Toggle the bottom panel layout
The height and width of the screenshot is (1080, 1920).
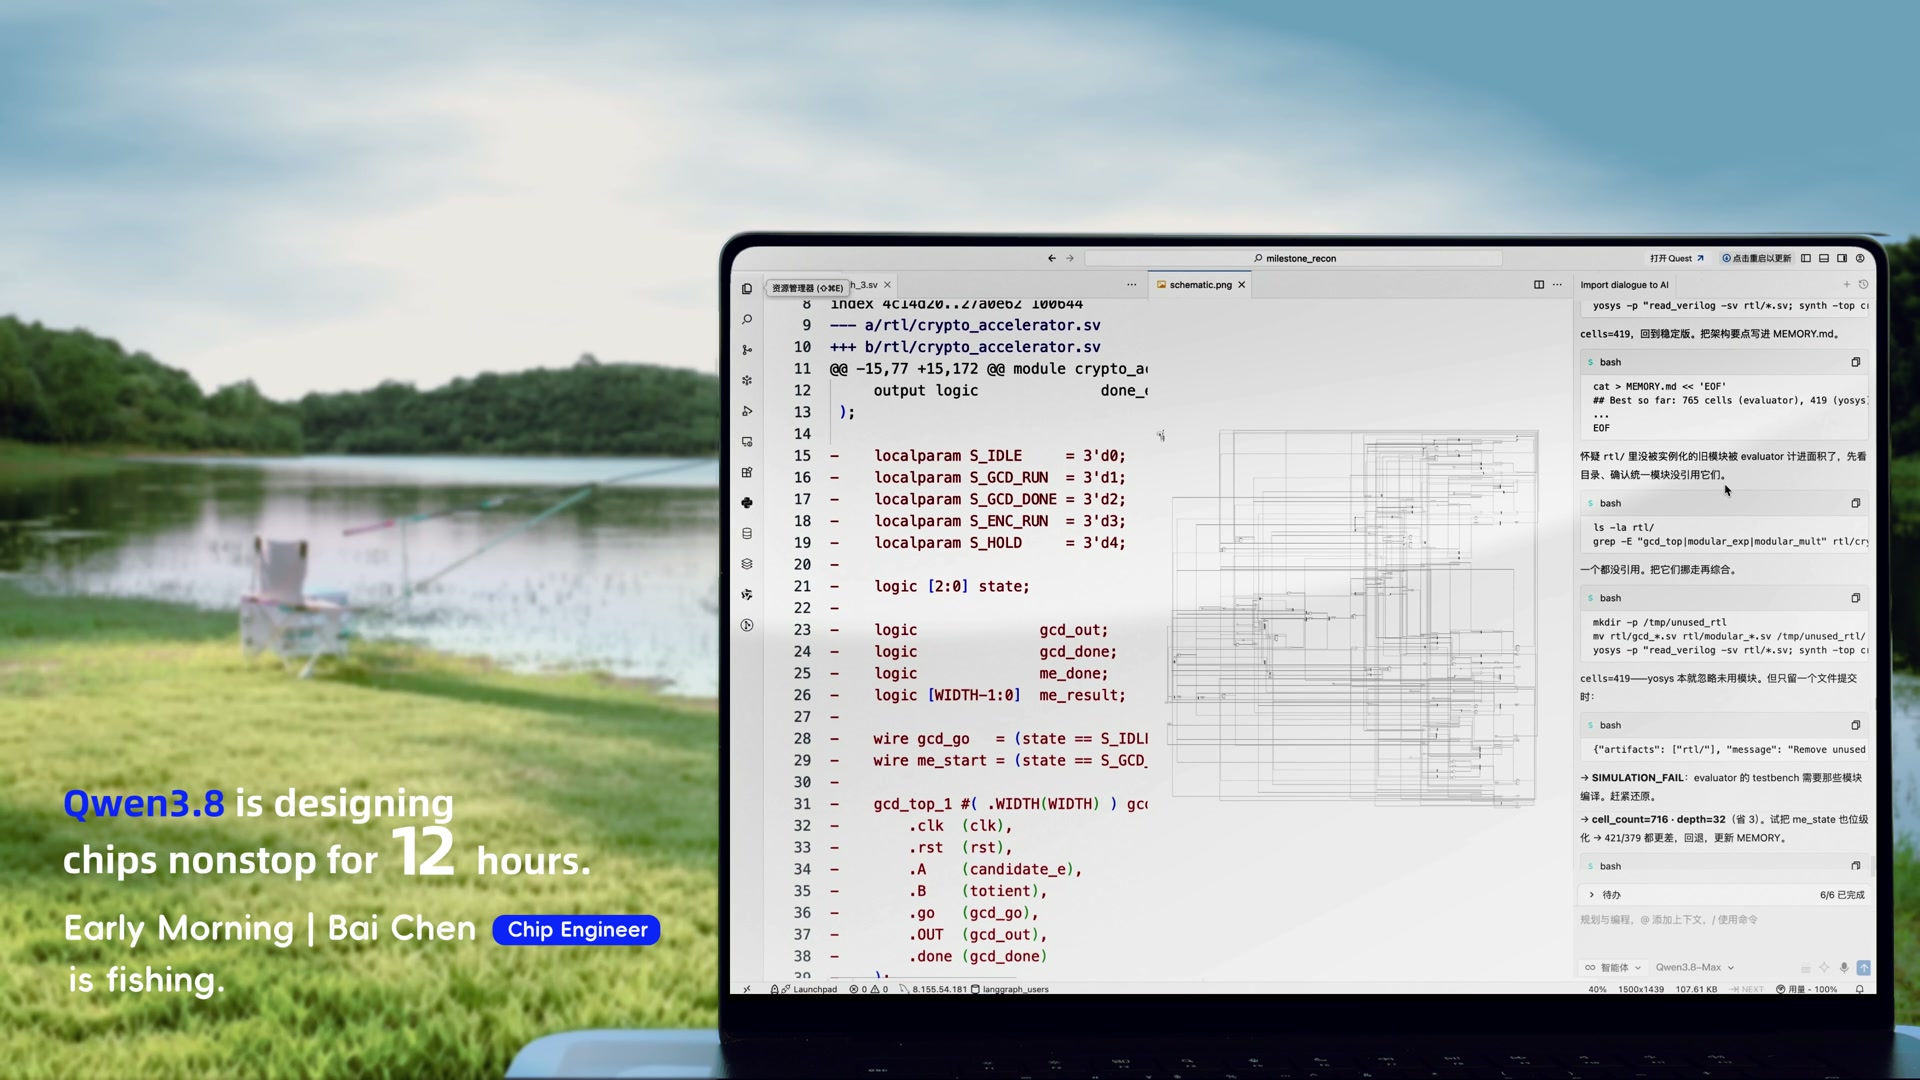pyautogui.click(x=1824, y=258)
